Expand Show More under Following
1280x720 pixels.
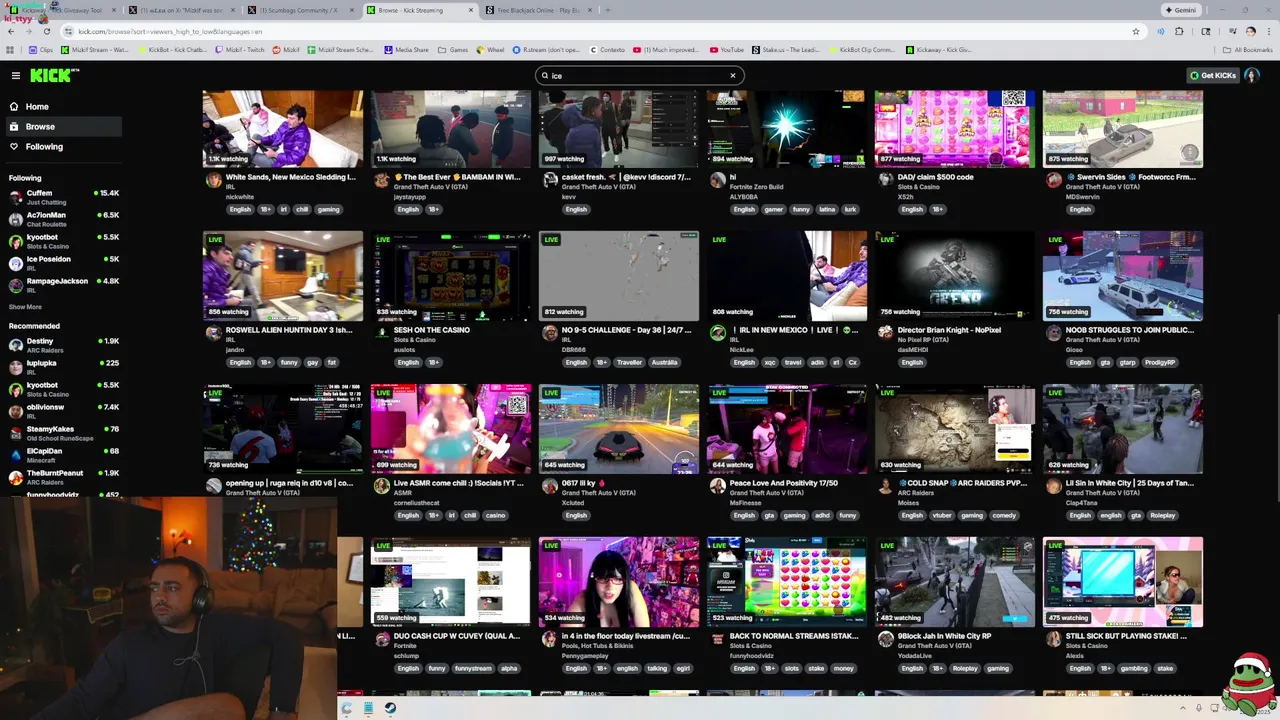click(25, 307)
